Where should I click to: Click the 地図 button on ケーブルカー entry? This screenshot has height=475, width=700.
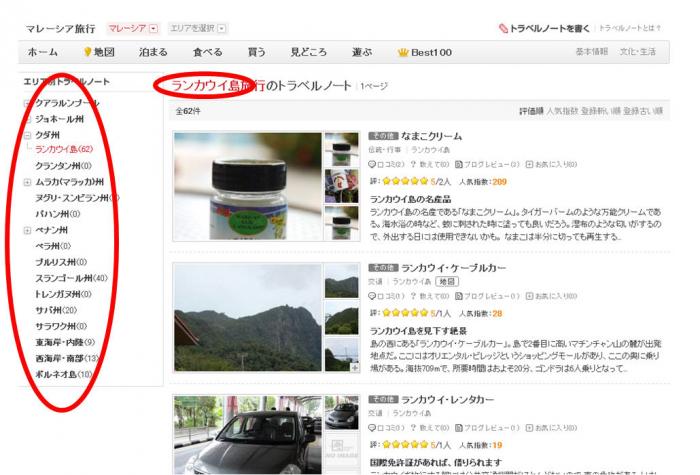pyautogui.click(x=447, y=282)
